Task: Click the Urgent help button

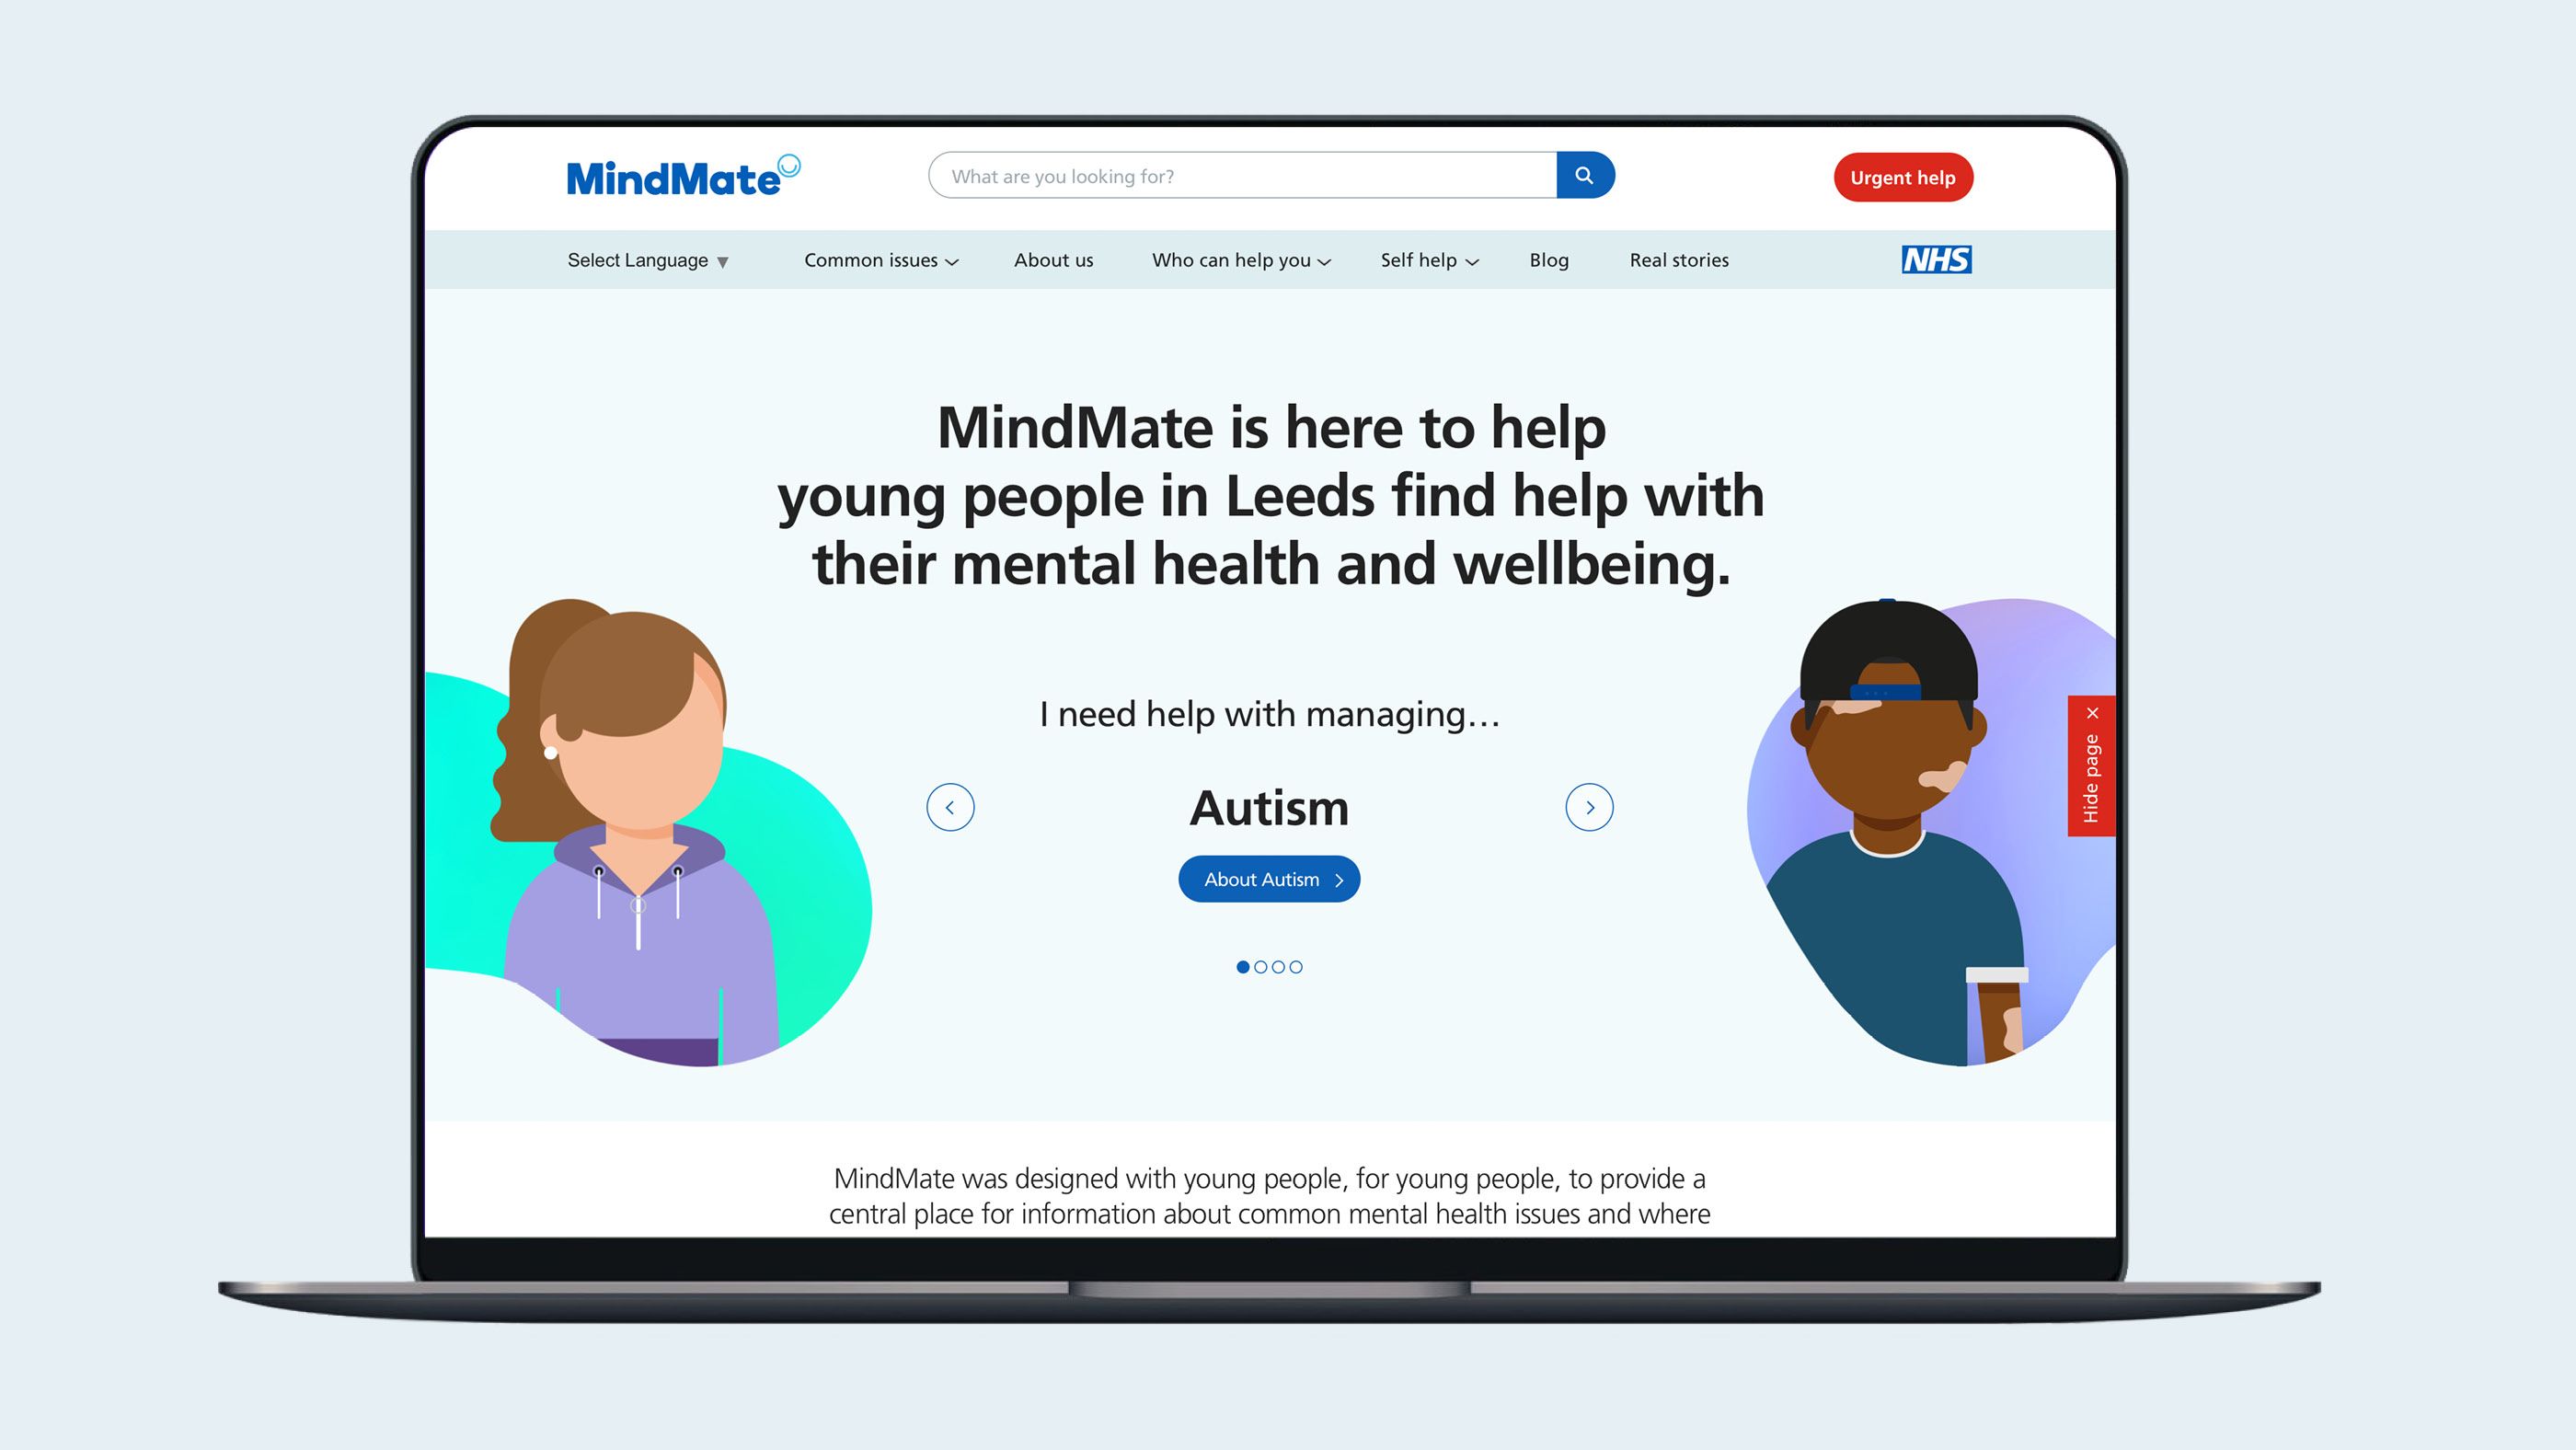Action: point(1903,177)
